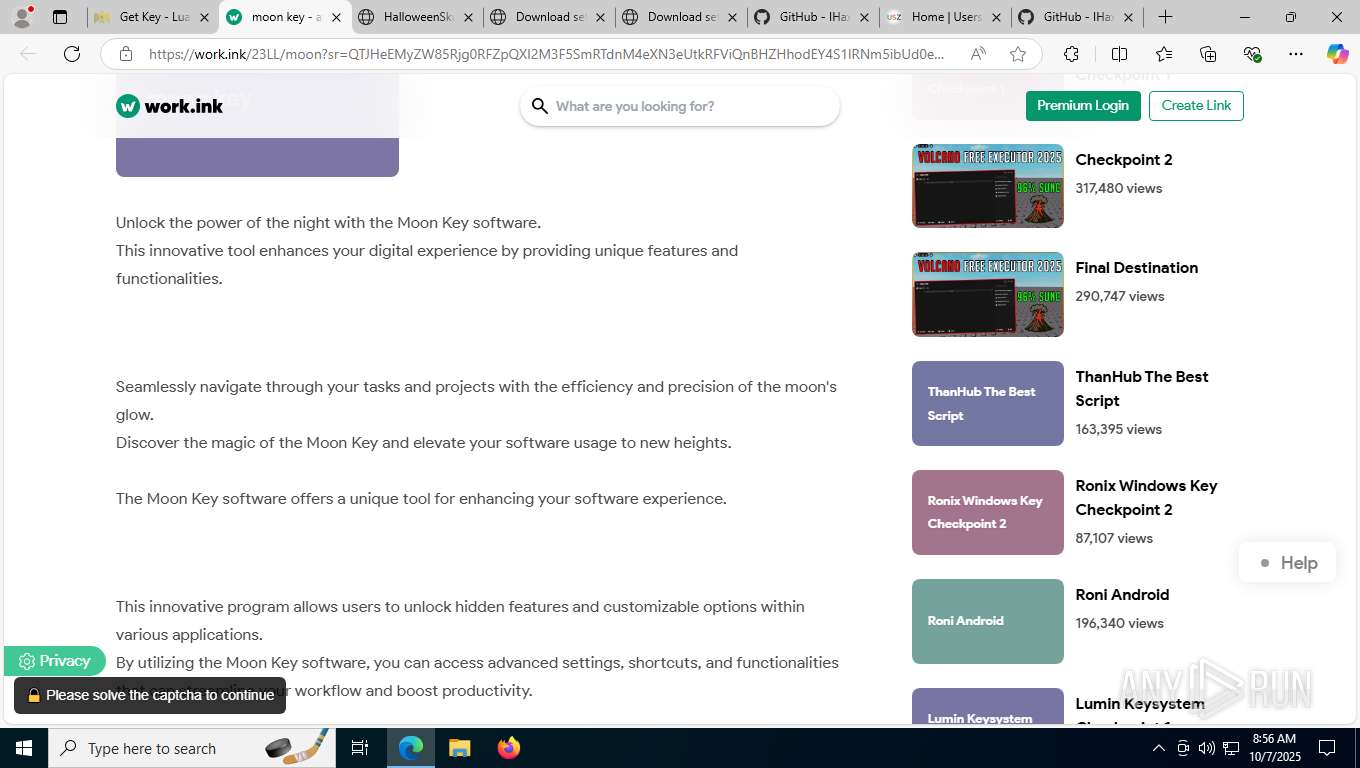Click '290,747 views' text
This screenshot has height=768, width=1360.
[x=1120, y=296]
